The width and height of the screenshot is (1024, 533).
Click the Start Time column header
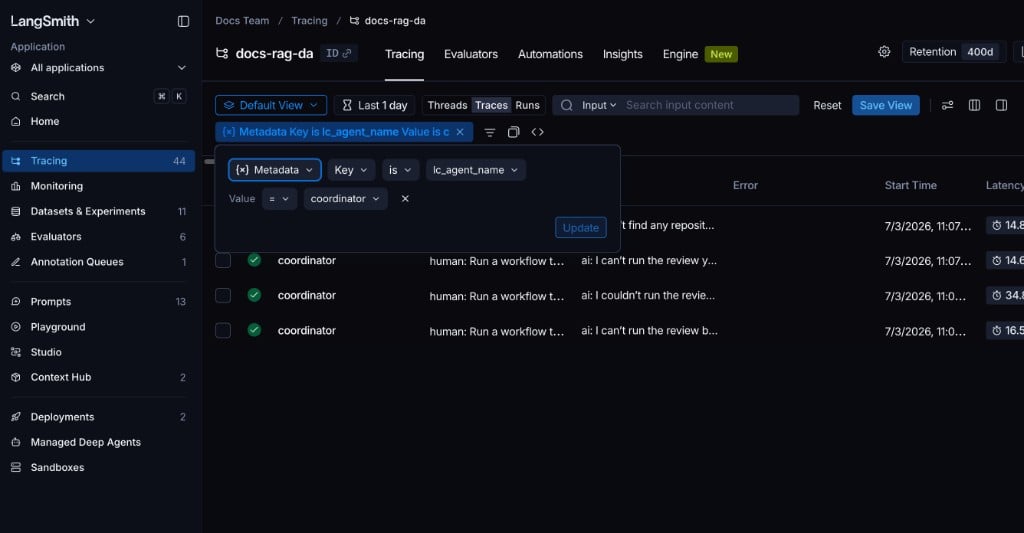tap(910, 186)
